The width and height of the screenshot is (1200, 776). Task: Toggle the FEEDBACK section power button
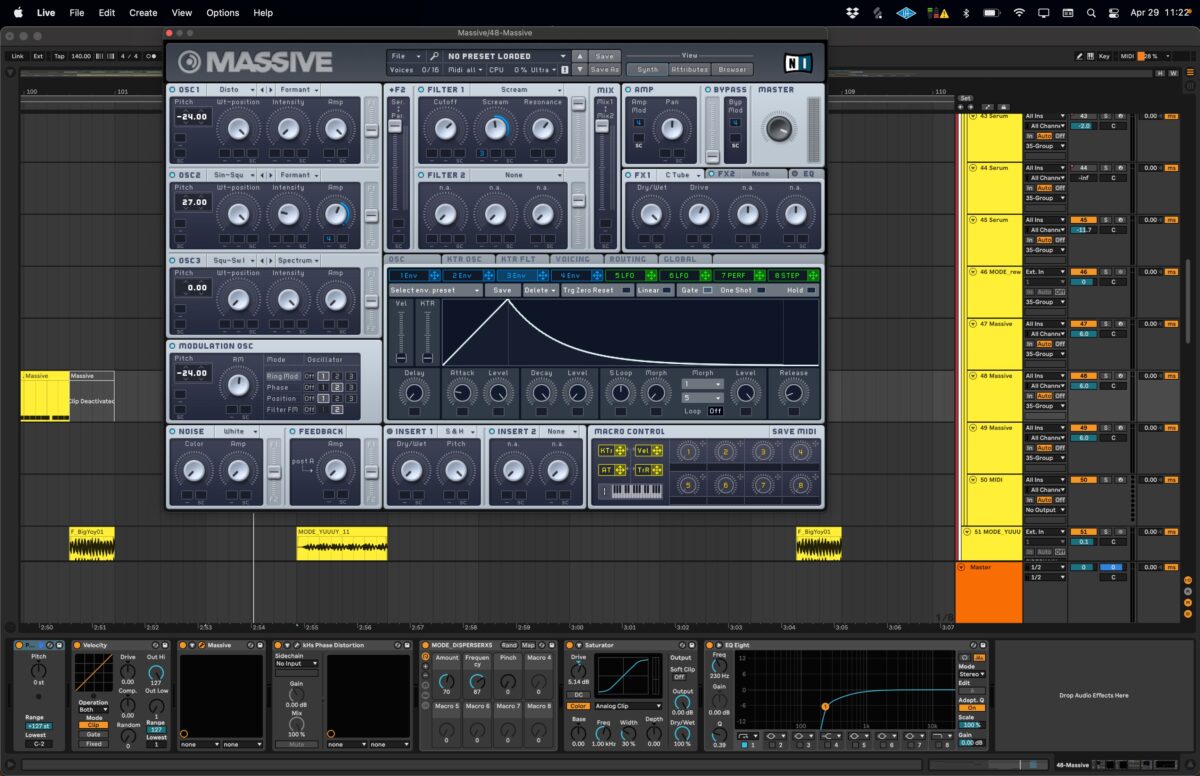tap(292, 432)
